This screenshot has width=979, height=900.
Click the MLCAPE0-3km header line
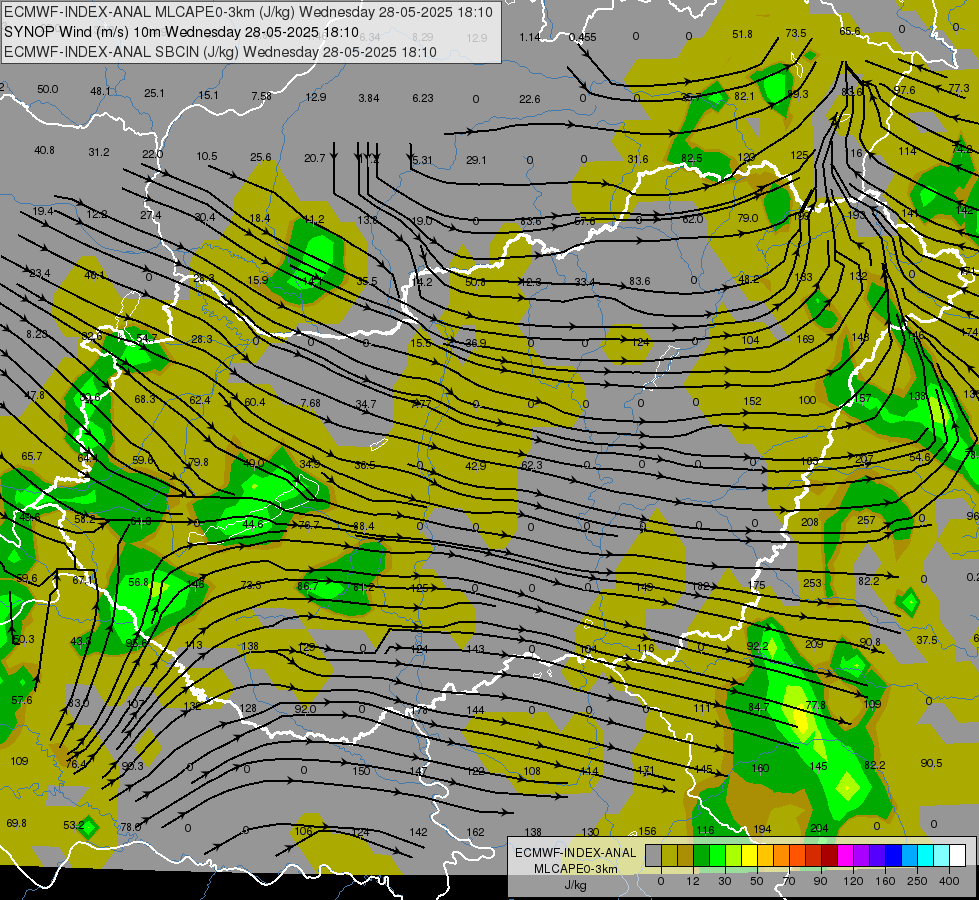tap(248, 12)
